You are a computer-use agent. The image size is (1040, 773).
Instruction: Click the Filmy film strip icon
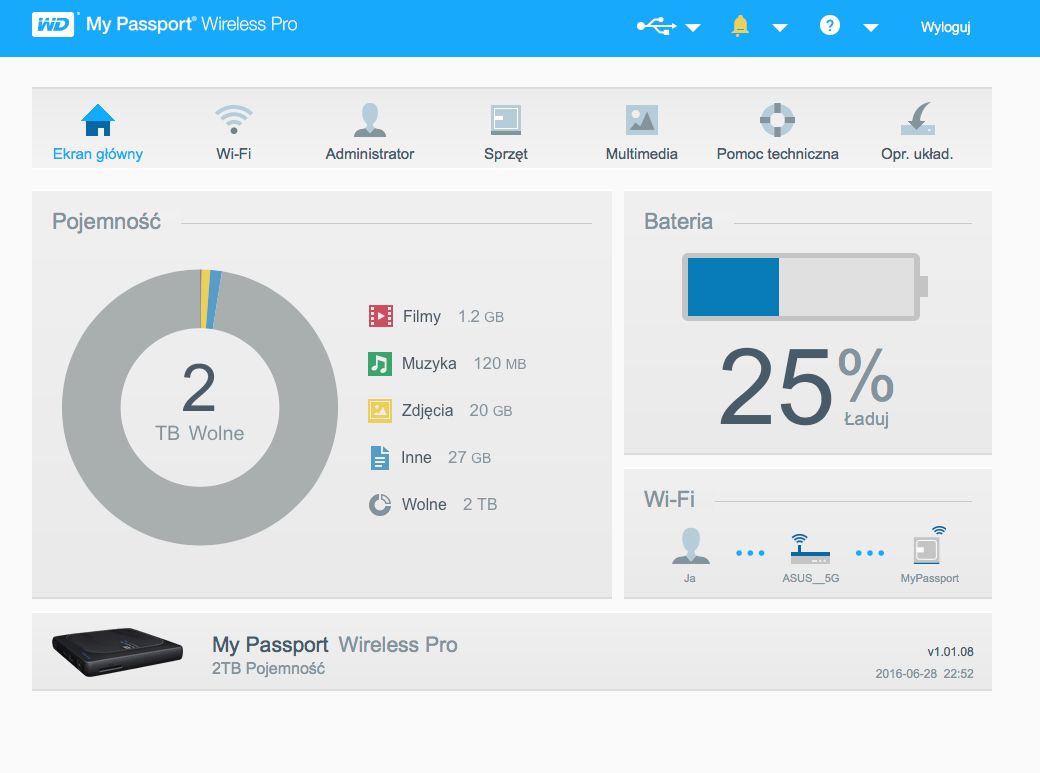(x=381, y=316)
